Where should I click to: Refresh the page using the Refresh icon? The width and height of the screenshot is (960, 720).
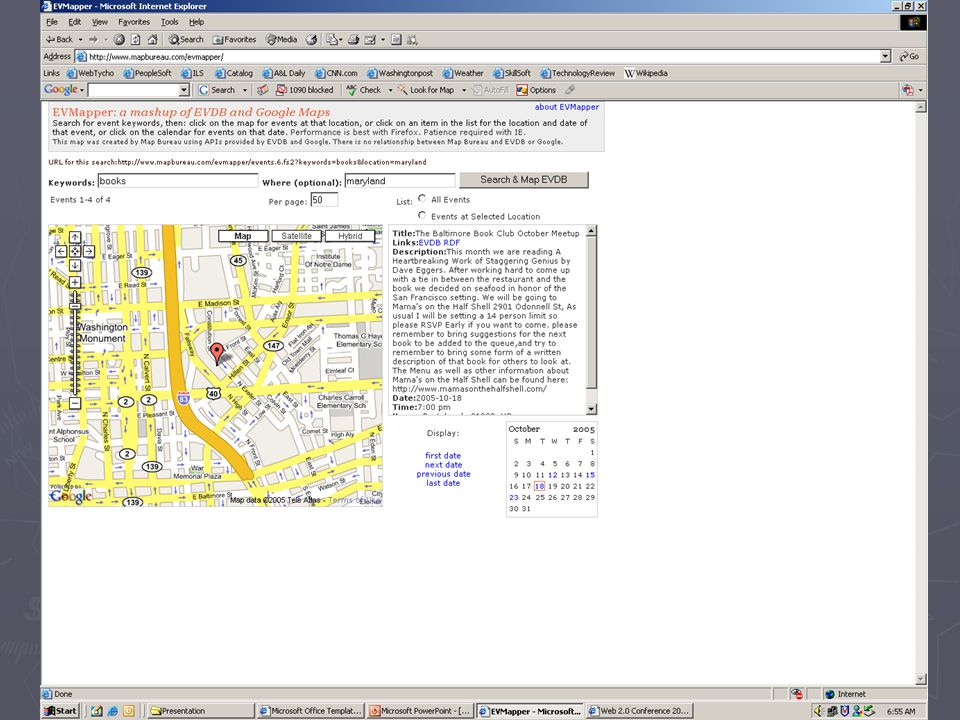[x=135, y=39]
